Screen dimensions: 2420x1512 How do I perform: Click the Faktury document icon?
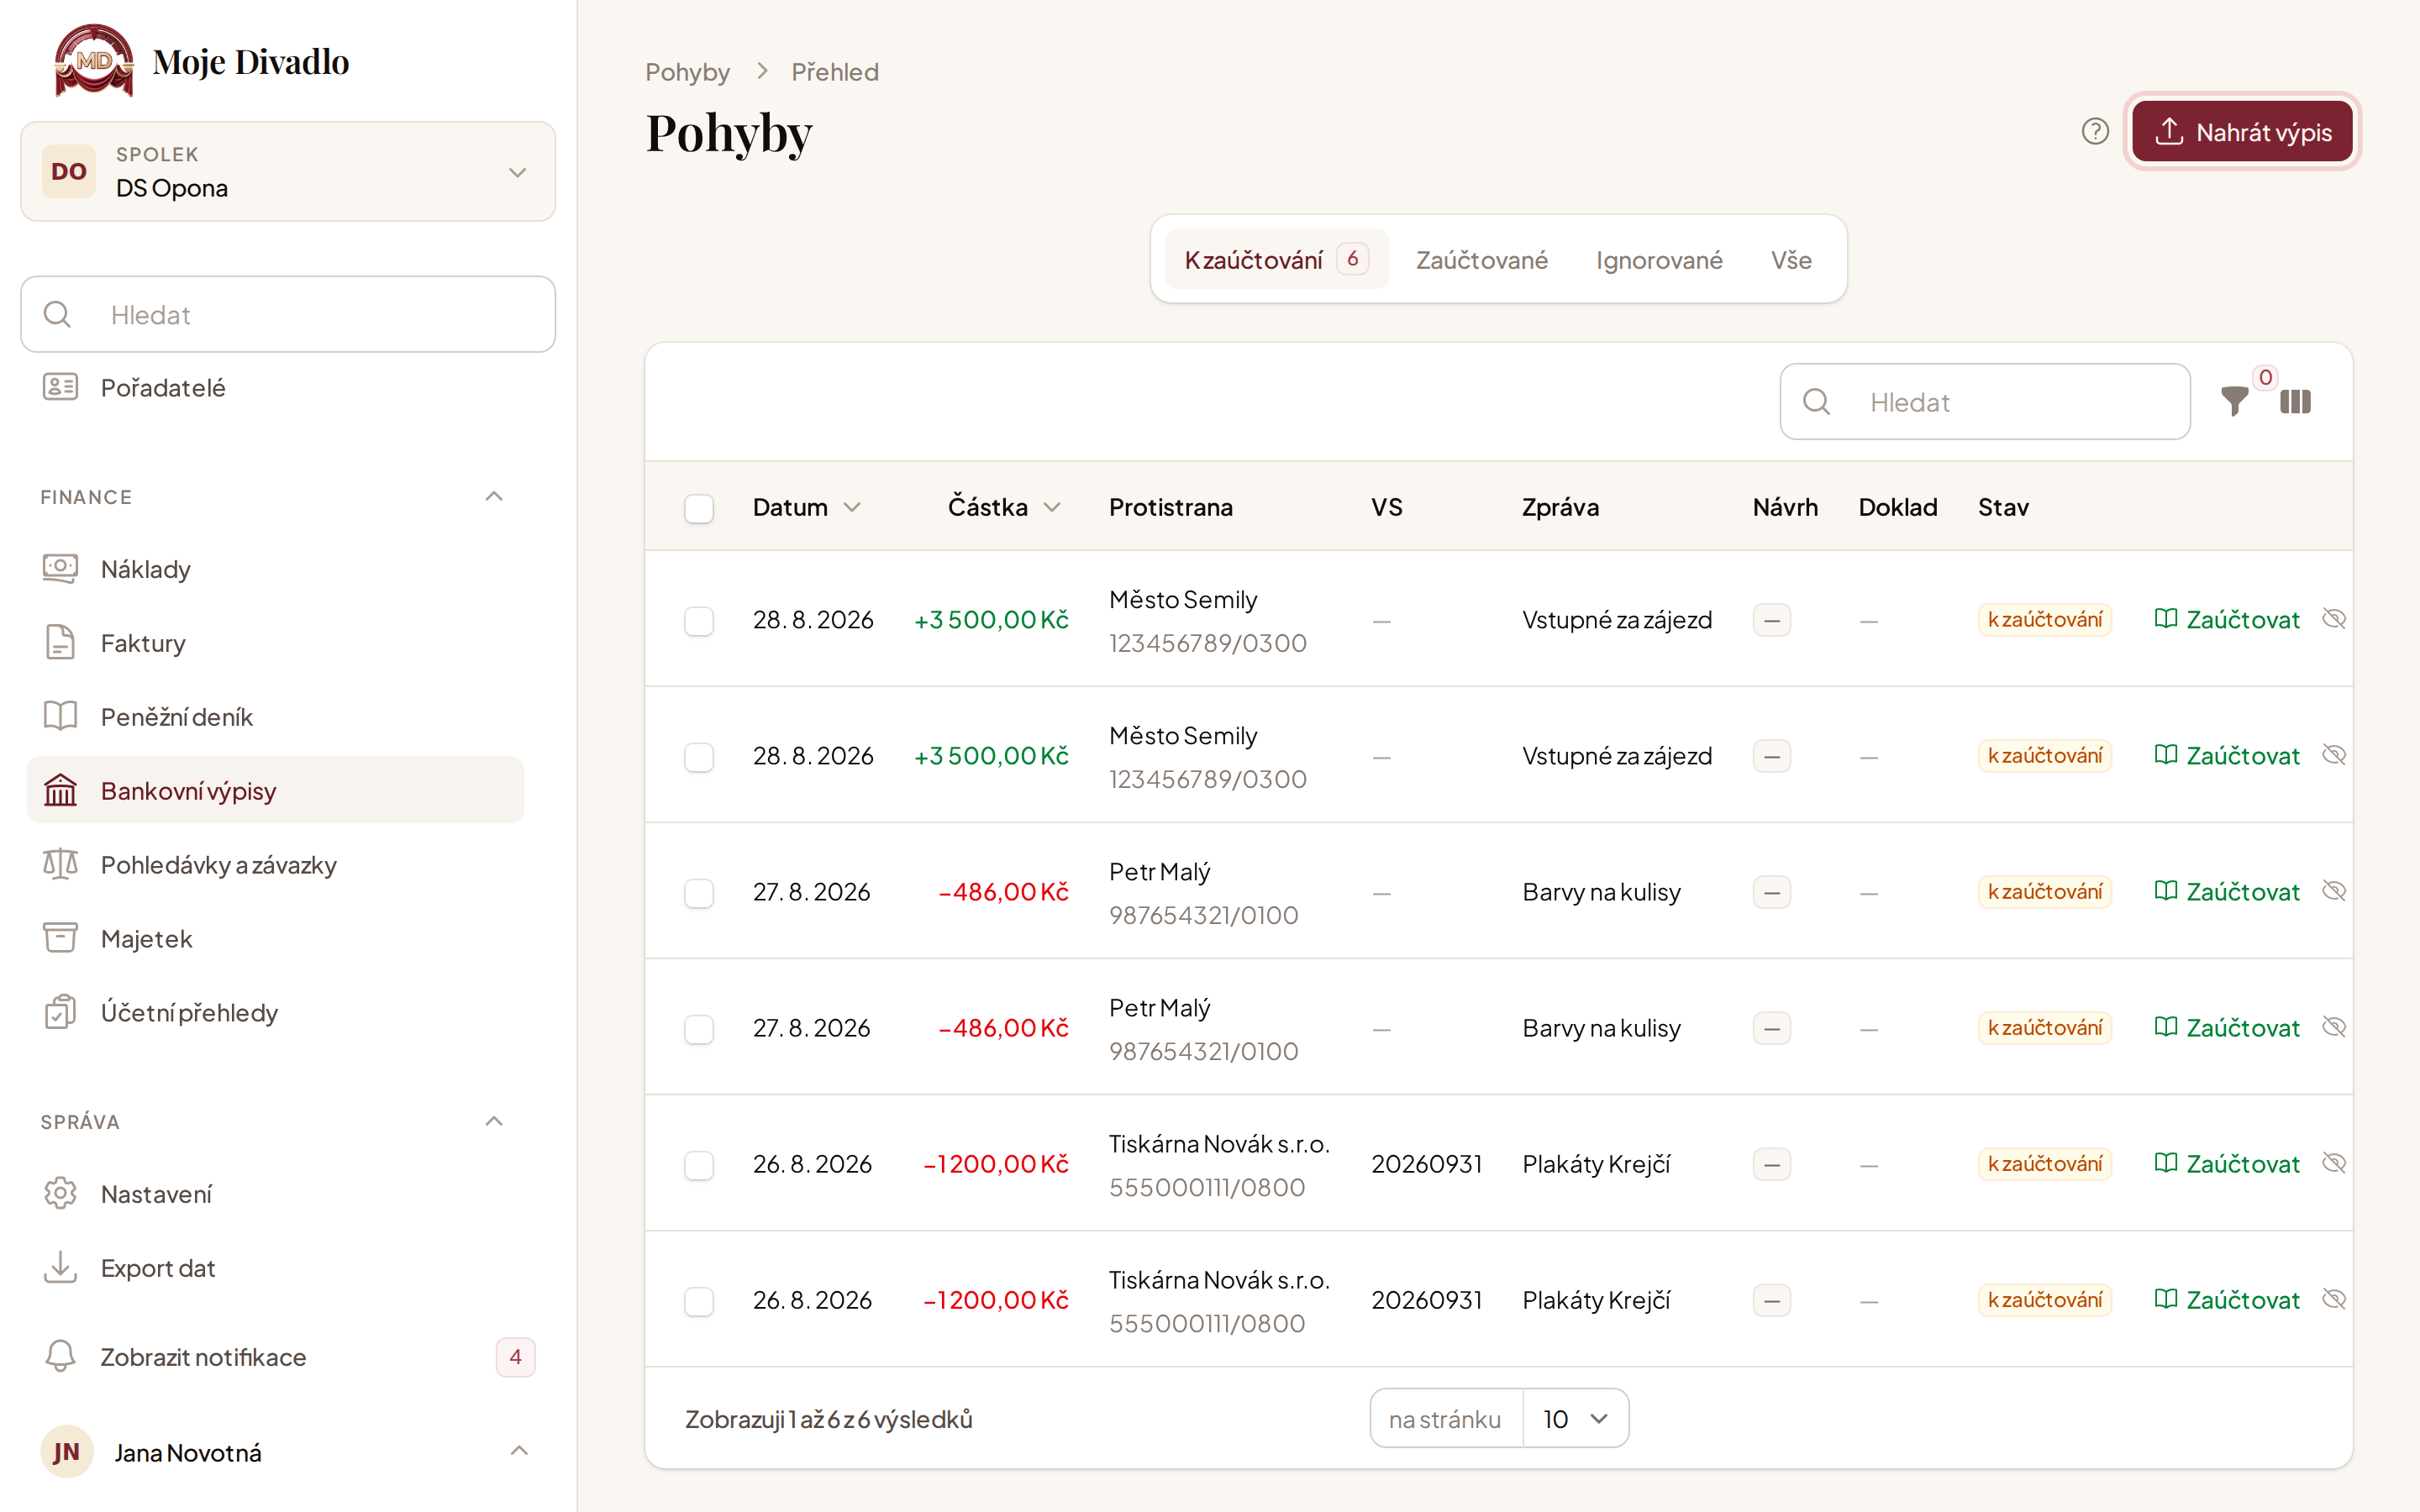(x=60, y=643)
